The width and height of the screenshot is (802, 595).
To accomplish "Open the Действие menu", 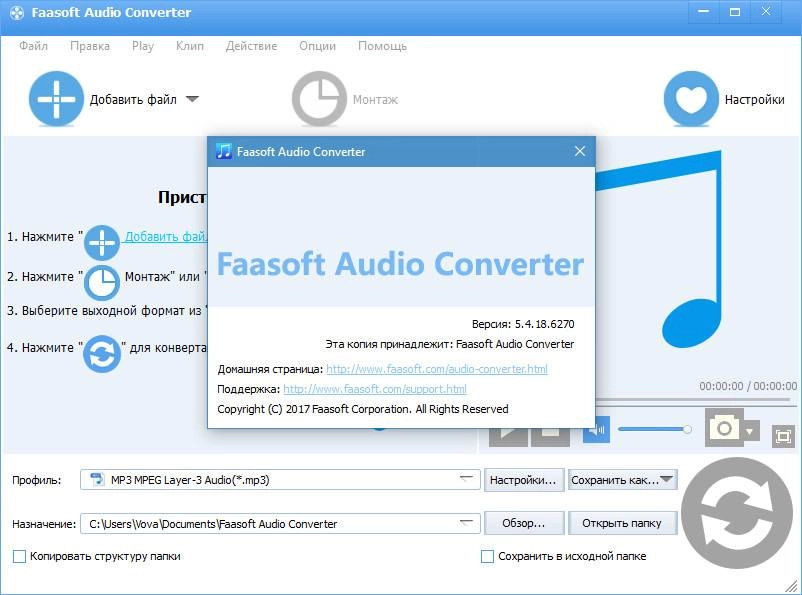I will tap(251, 46).
